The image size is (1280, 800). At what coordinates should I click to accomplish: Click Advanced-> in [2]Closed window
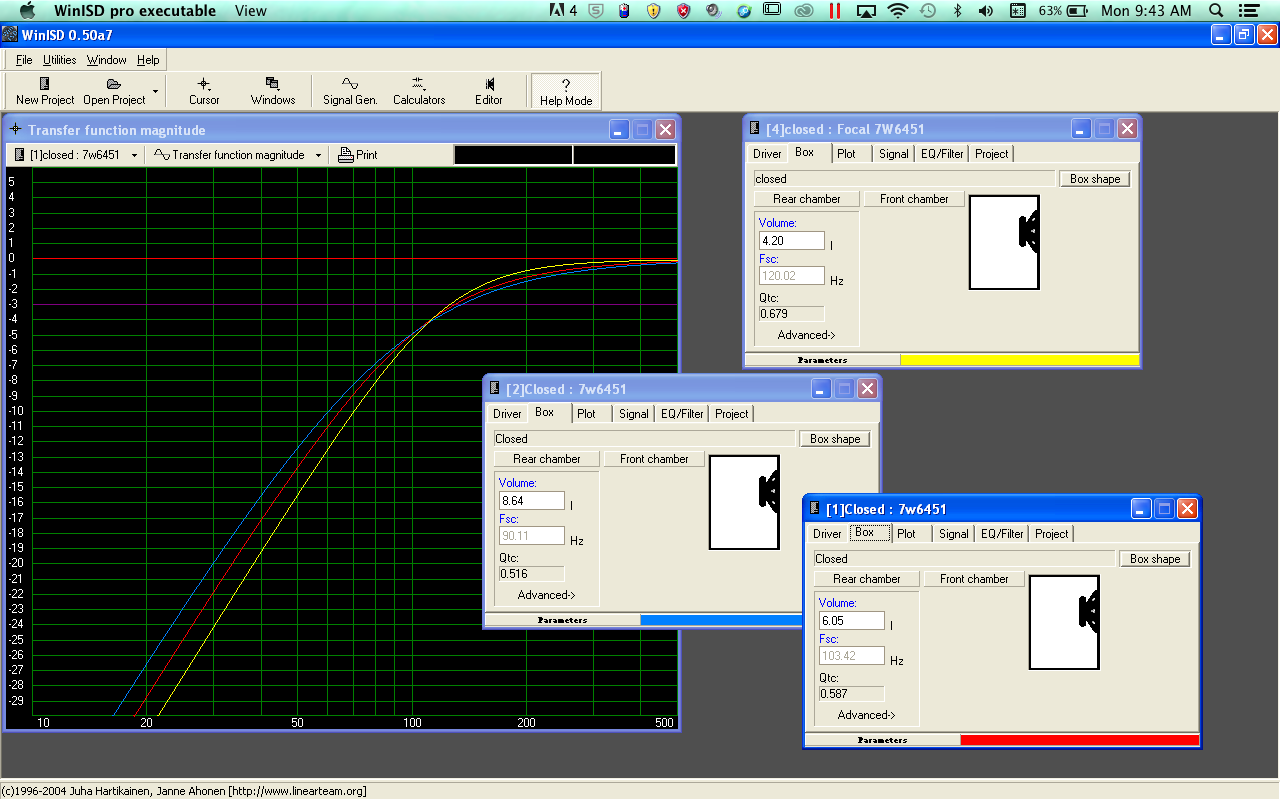[547, 595]
